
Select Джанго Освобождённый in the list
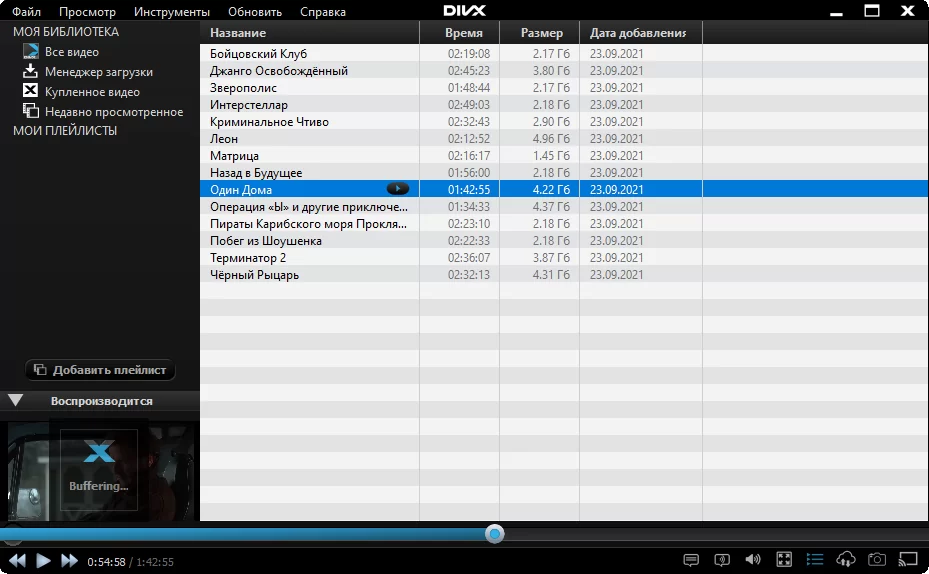pos(278,70)
